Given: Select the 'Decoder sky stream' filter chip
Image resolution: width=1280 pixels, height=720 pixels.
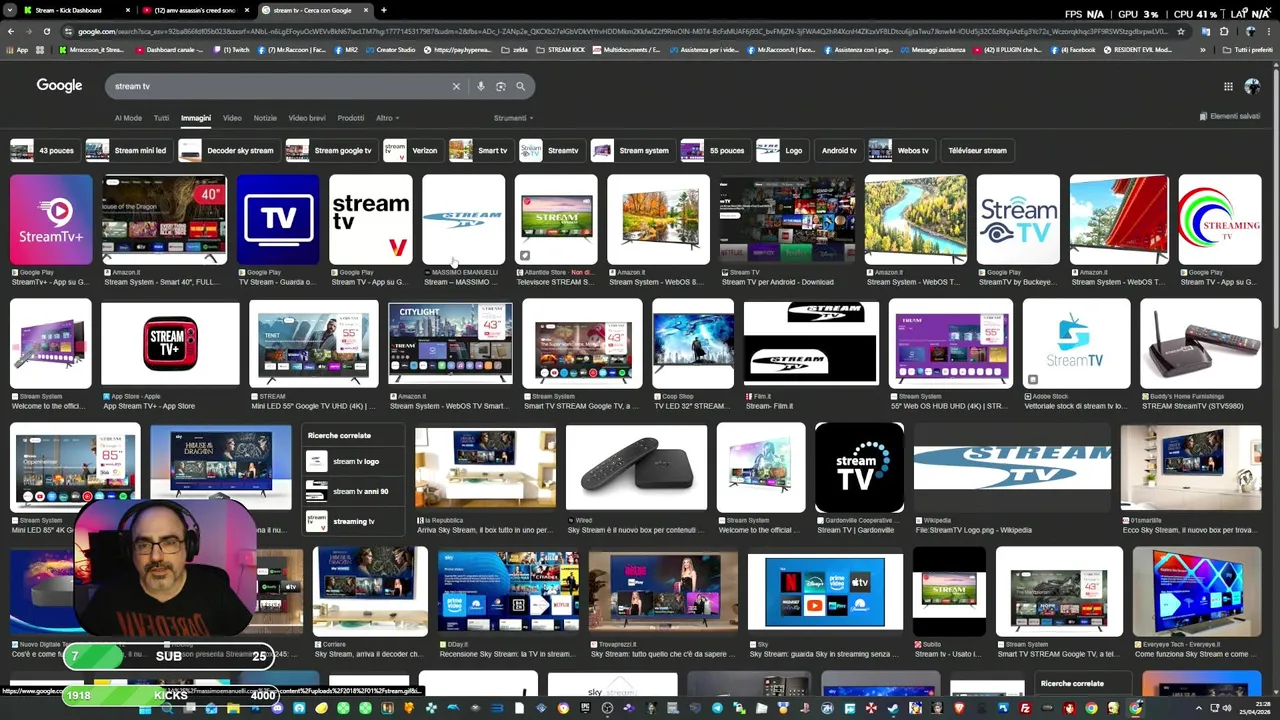Looking at the screenshot, I should 229,150.
